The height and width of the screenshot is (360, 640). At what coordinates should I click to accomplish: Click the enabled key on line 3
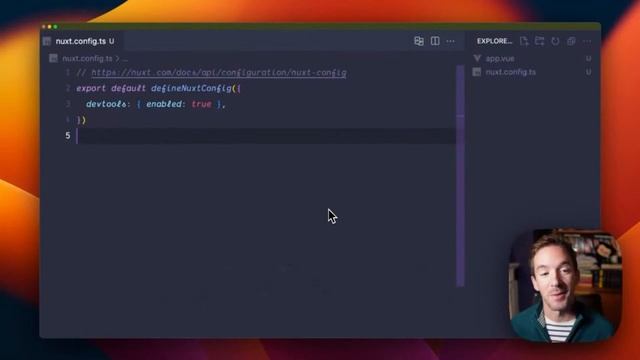[164, 104]
